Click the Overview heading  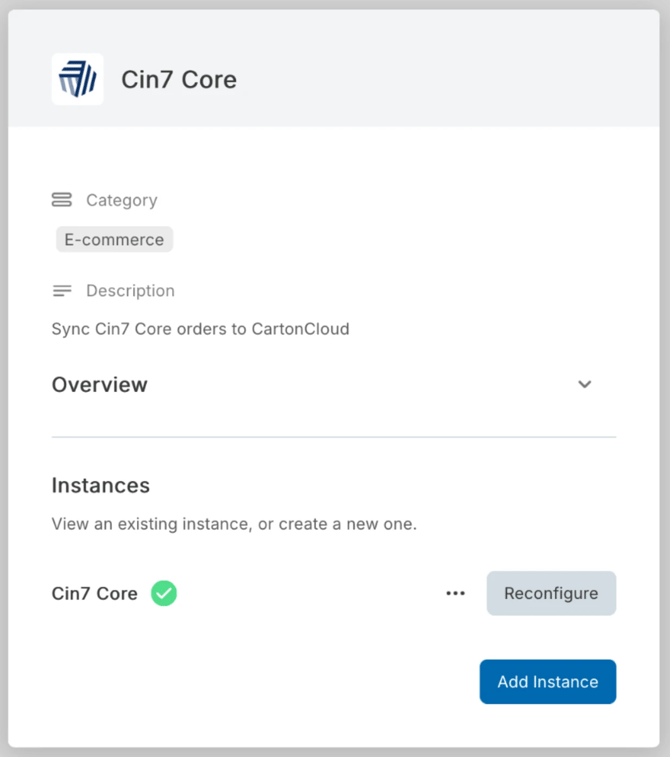[100, 385]
